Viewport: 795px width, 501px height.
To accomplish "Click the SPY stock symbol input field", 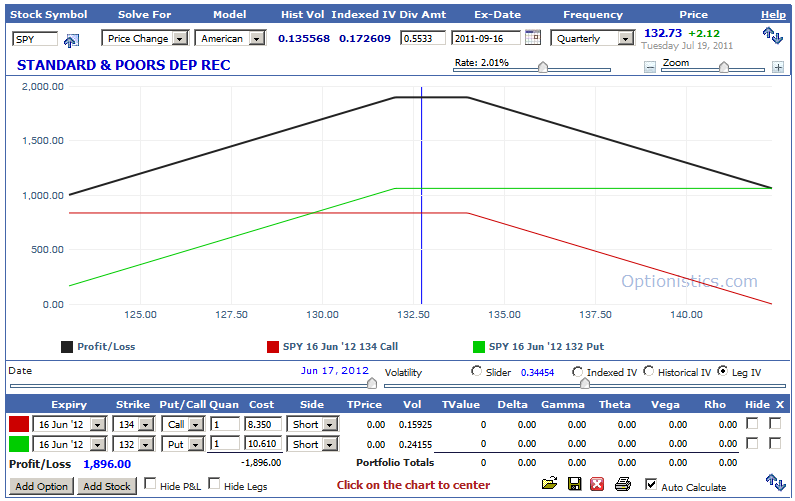I will pos(35,39).
